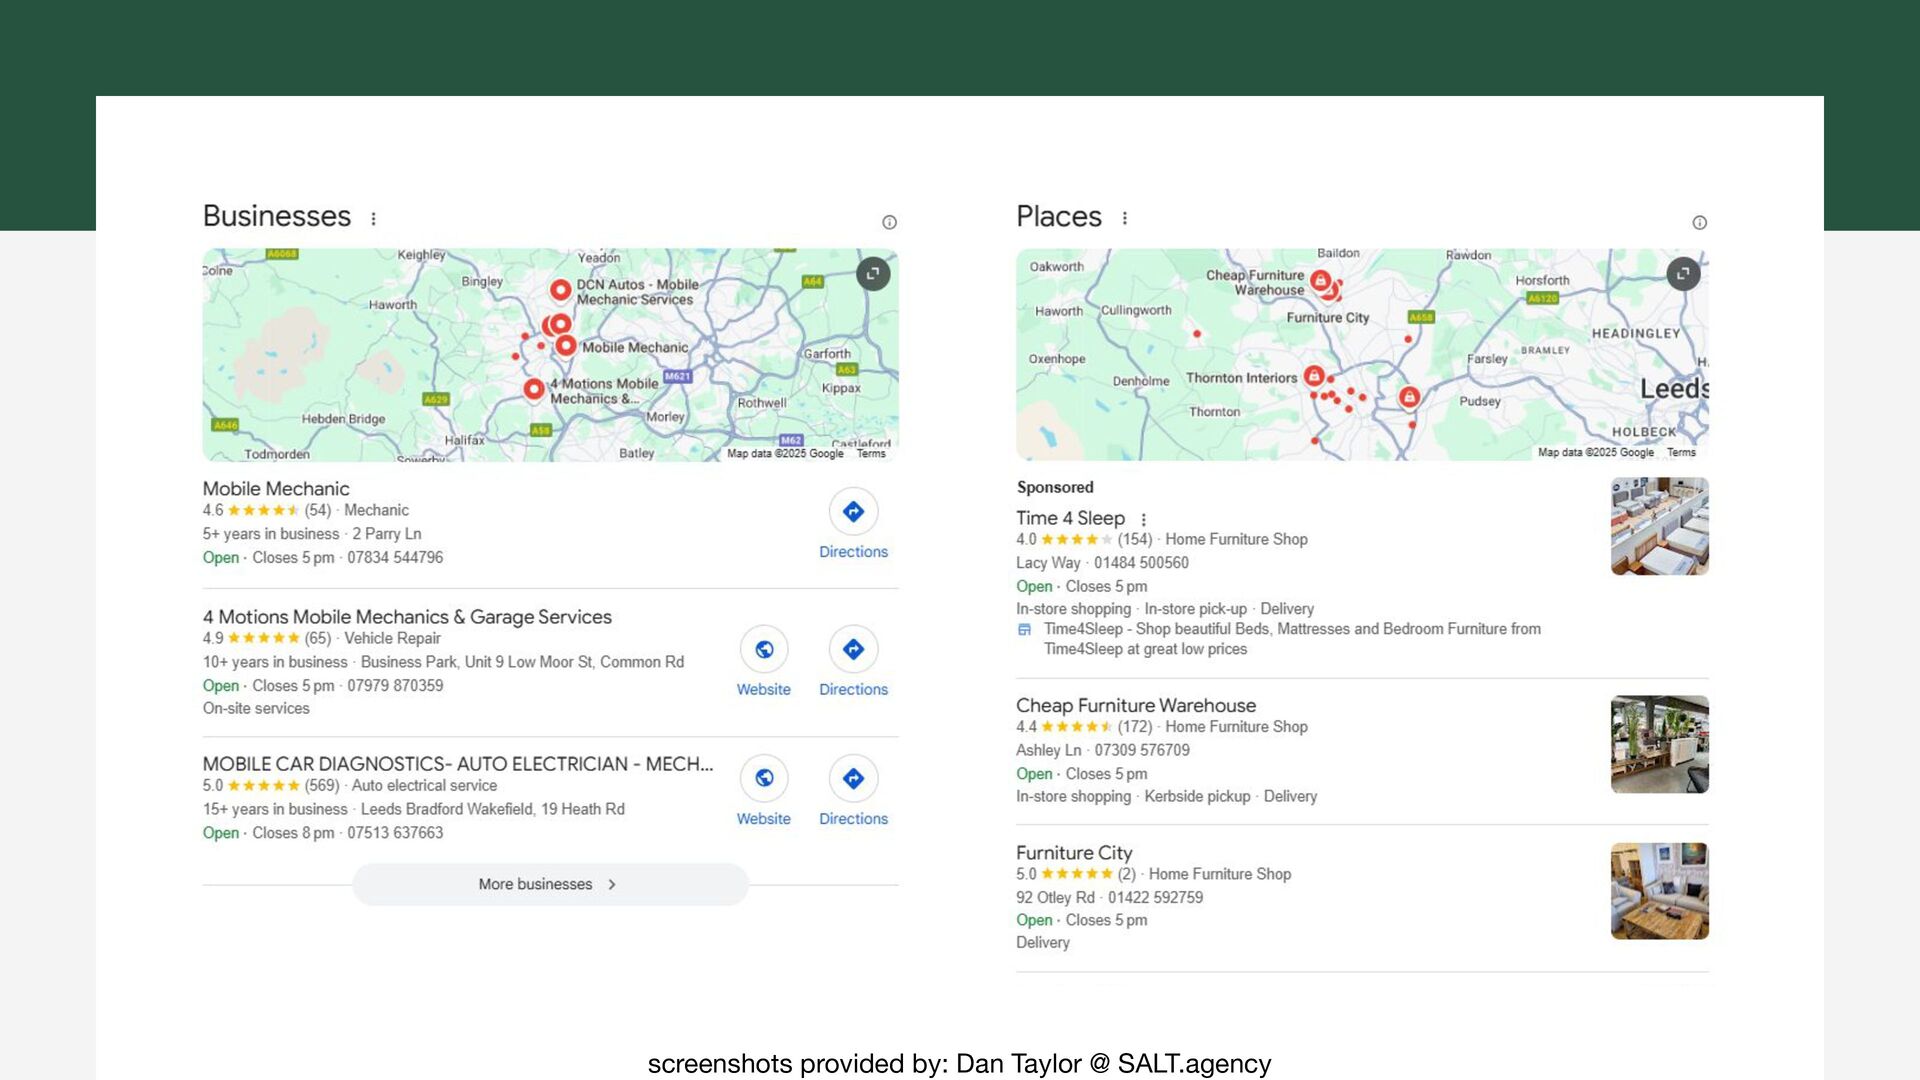The width and height of the screenshot is (1920, 1080).
Task: Get directions to Mobile Mechanic
Action: [853, 512]
